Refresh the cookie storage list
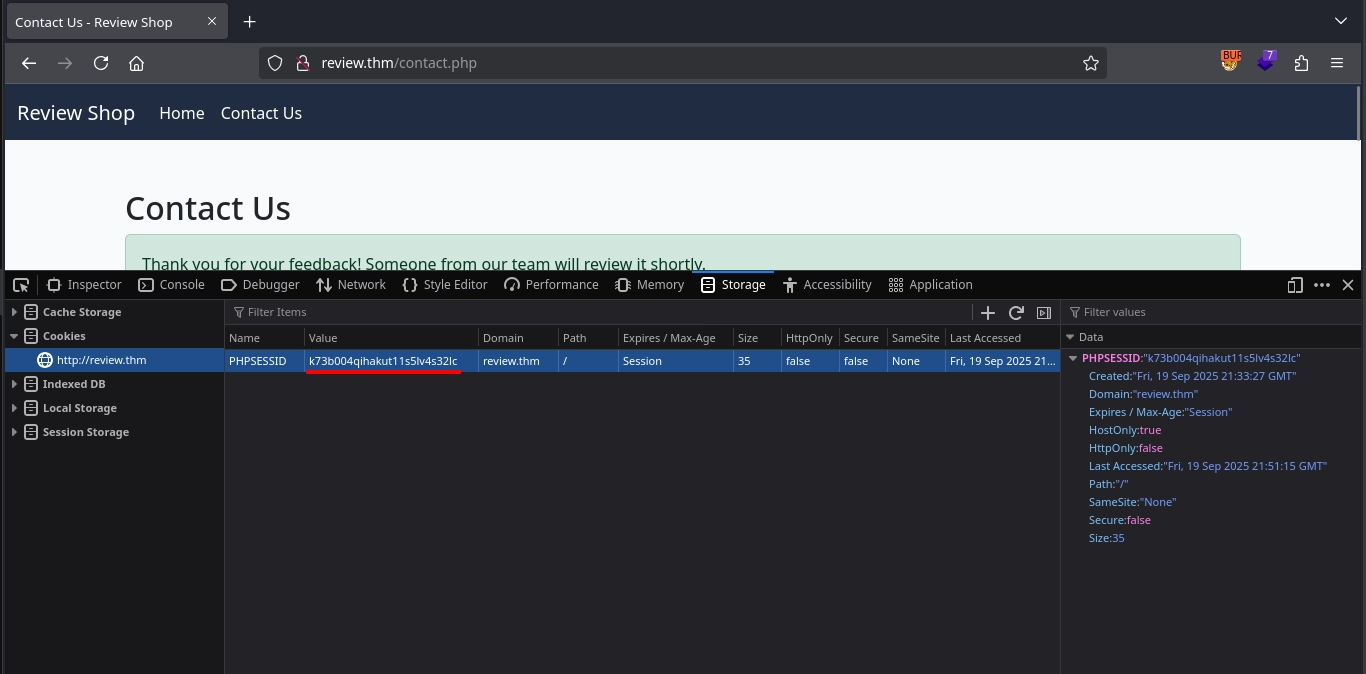Screen dimensions: 1366x674 [1016, 312]
